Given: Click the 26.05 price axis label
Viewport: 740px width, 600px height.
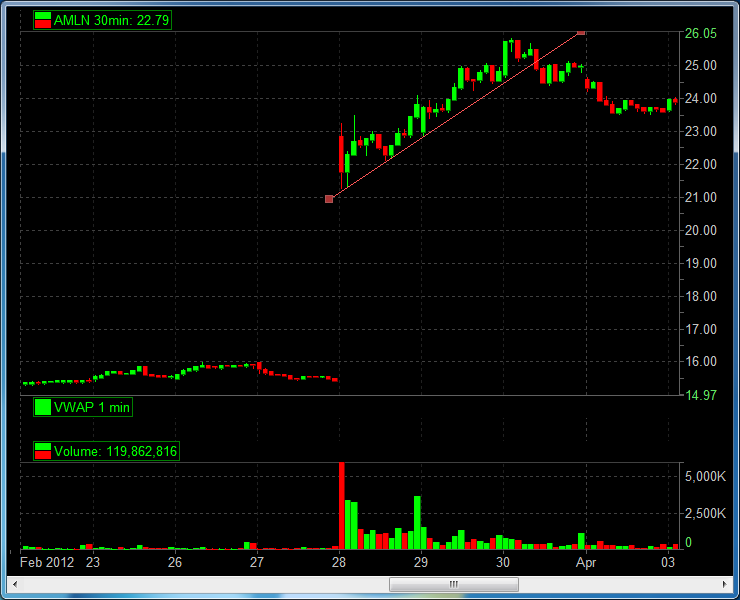Looking at the screenshot, I should [700, 34].
